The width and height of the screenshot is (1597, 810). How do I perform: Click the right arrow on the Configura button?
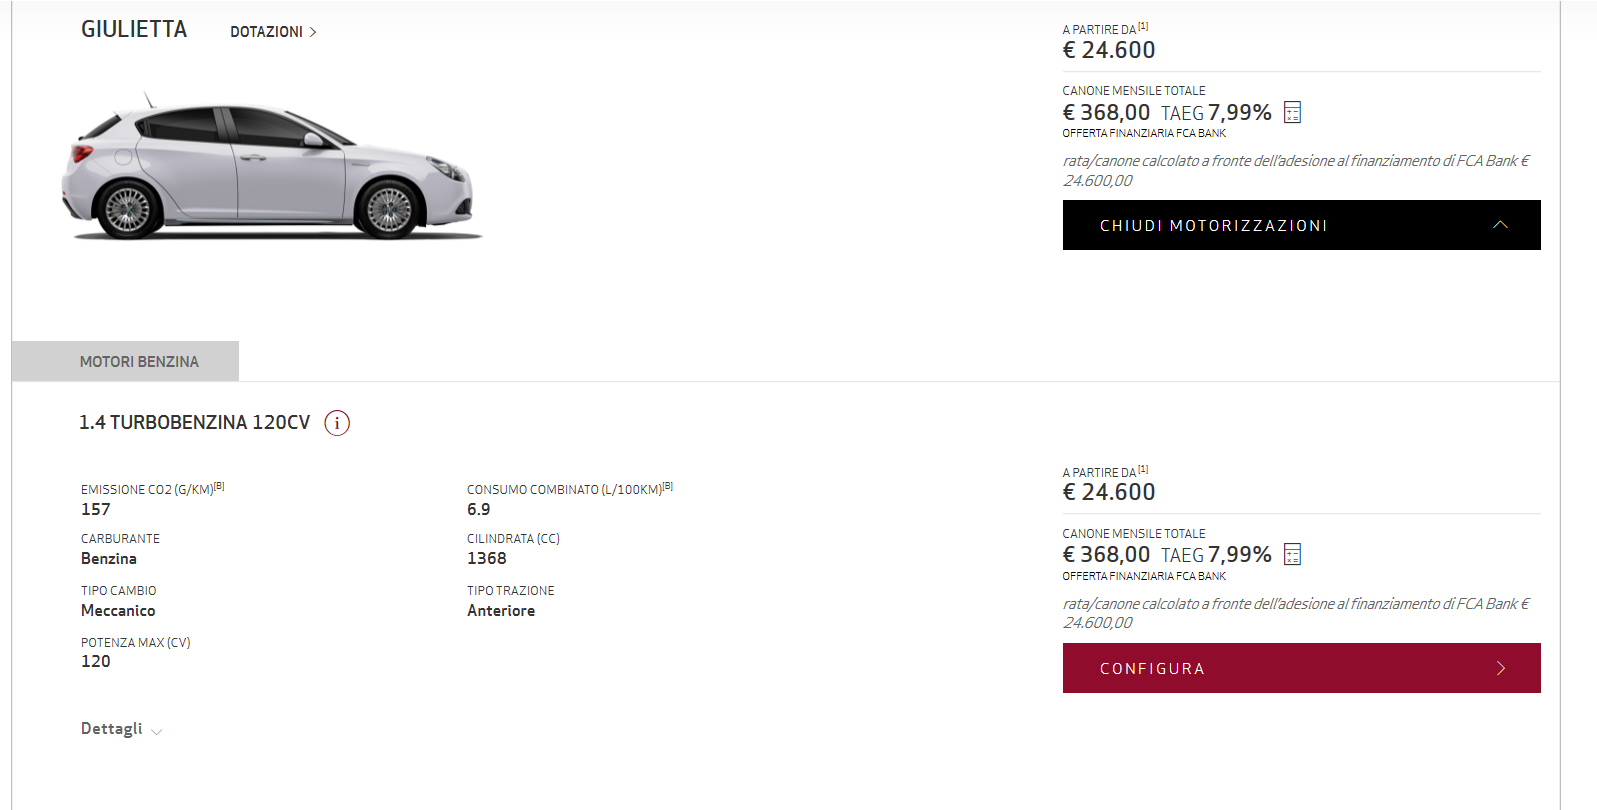pos(1500,668)
